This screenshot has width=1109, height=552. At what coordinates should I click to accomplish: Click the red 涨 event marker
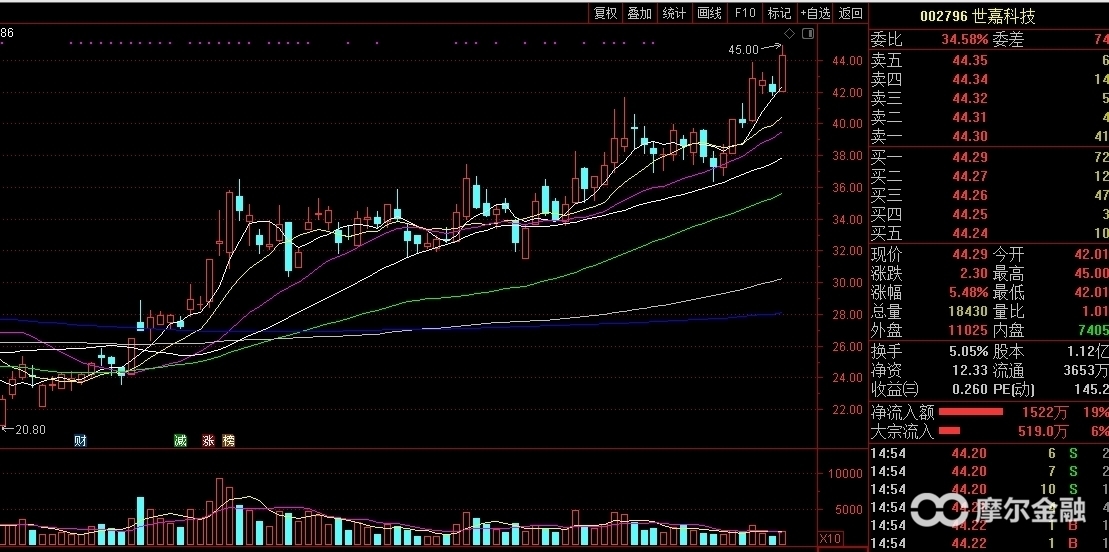pos(209,440)
